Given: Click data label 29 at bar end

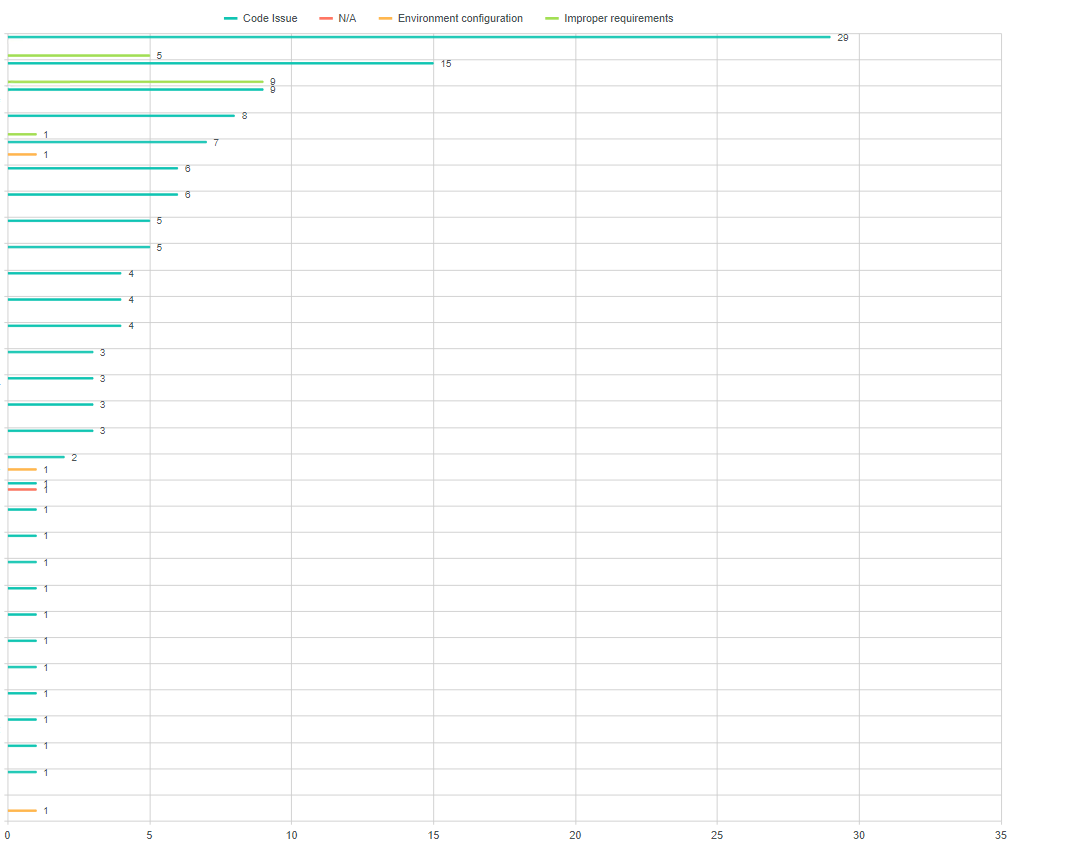Looking at the screenshot, I should point(842,38).
